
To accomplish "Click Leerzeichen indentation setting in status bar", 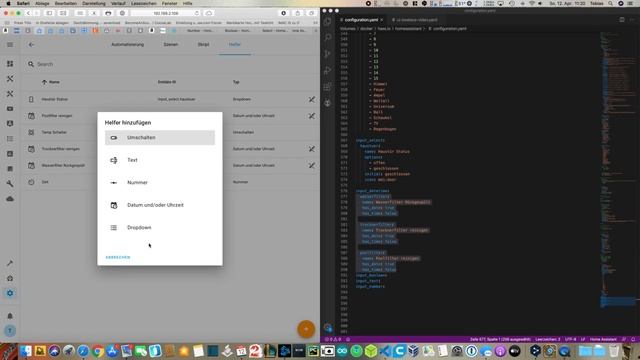I will pos(548,339).
